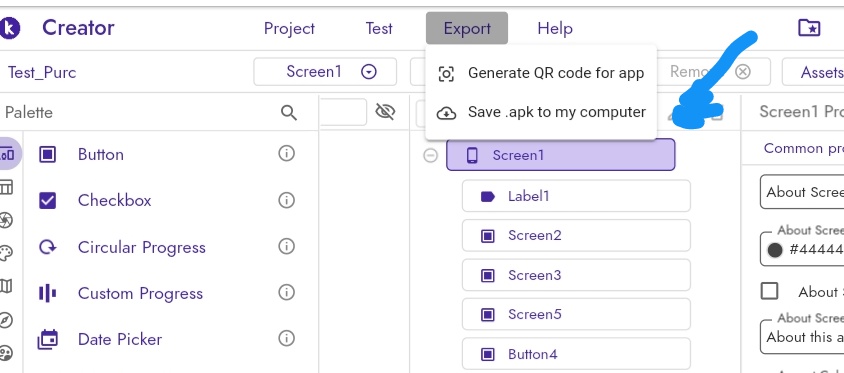Select the palette paint category icon
The image size is (844, 373).
pos(6,253)
